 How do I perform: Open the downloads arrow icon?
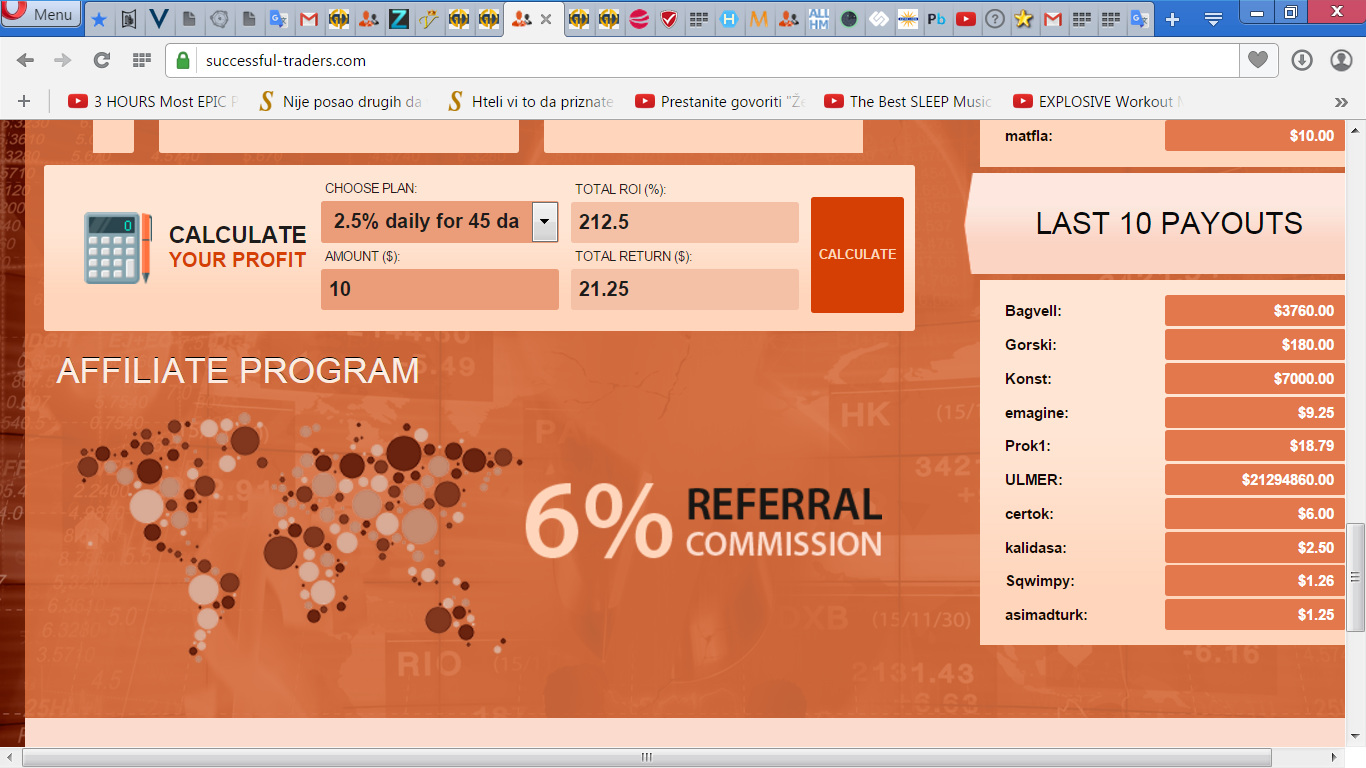click(1301, 61)
